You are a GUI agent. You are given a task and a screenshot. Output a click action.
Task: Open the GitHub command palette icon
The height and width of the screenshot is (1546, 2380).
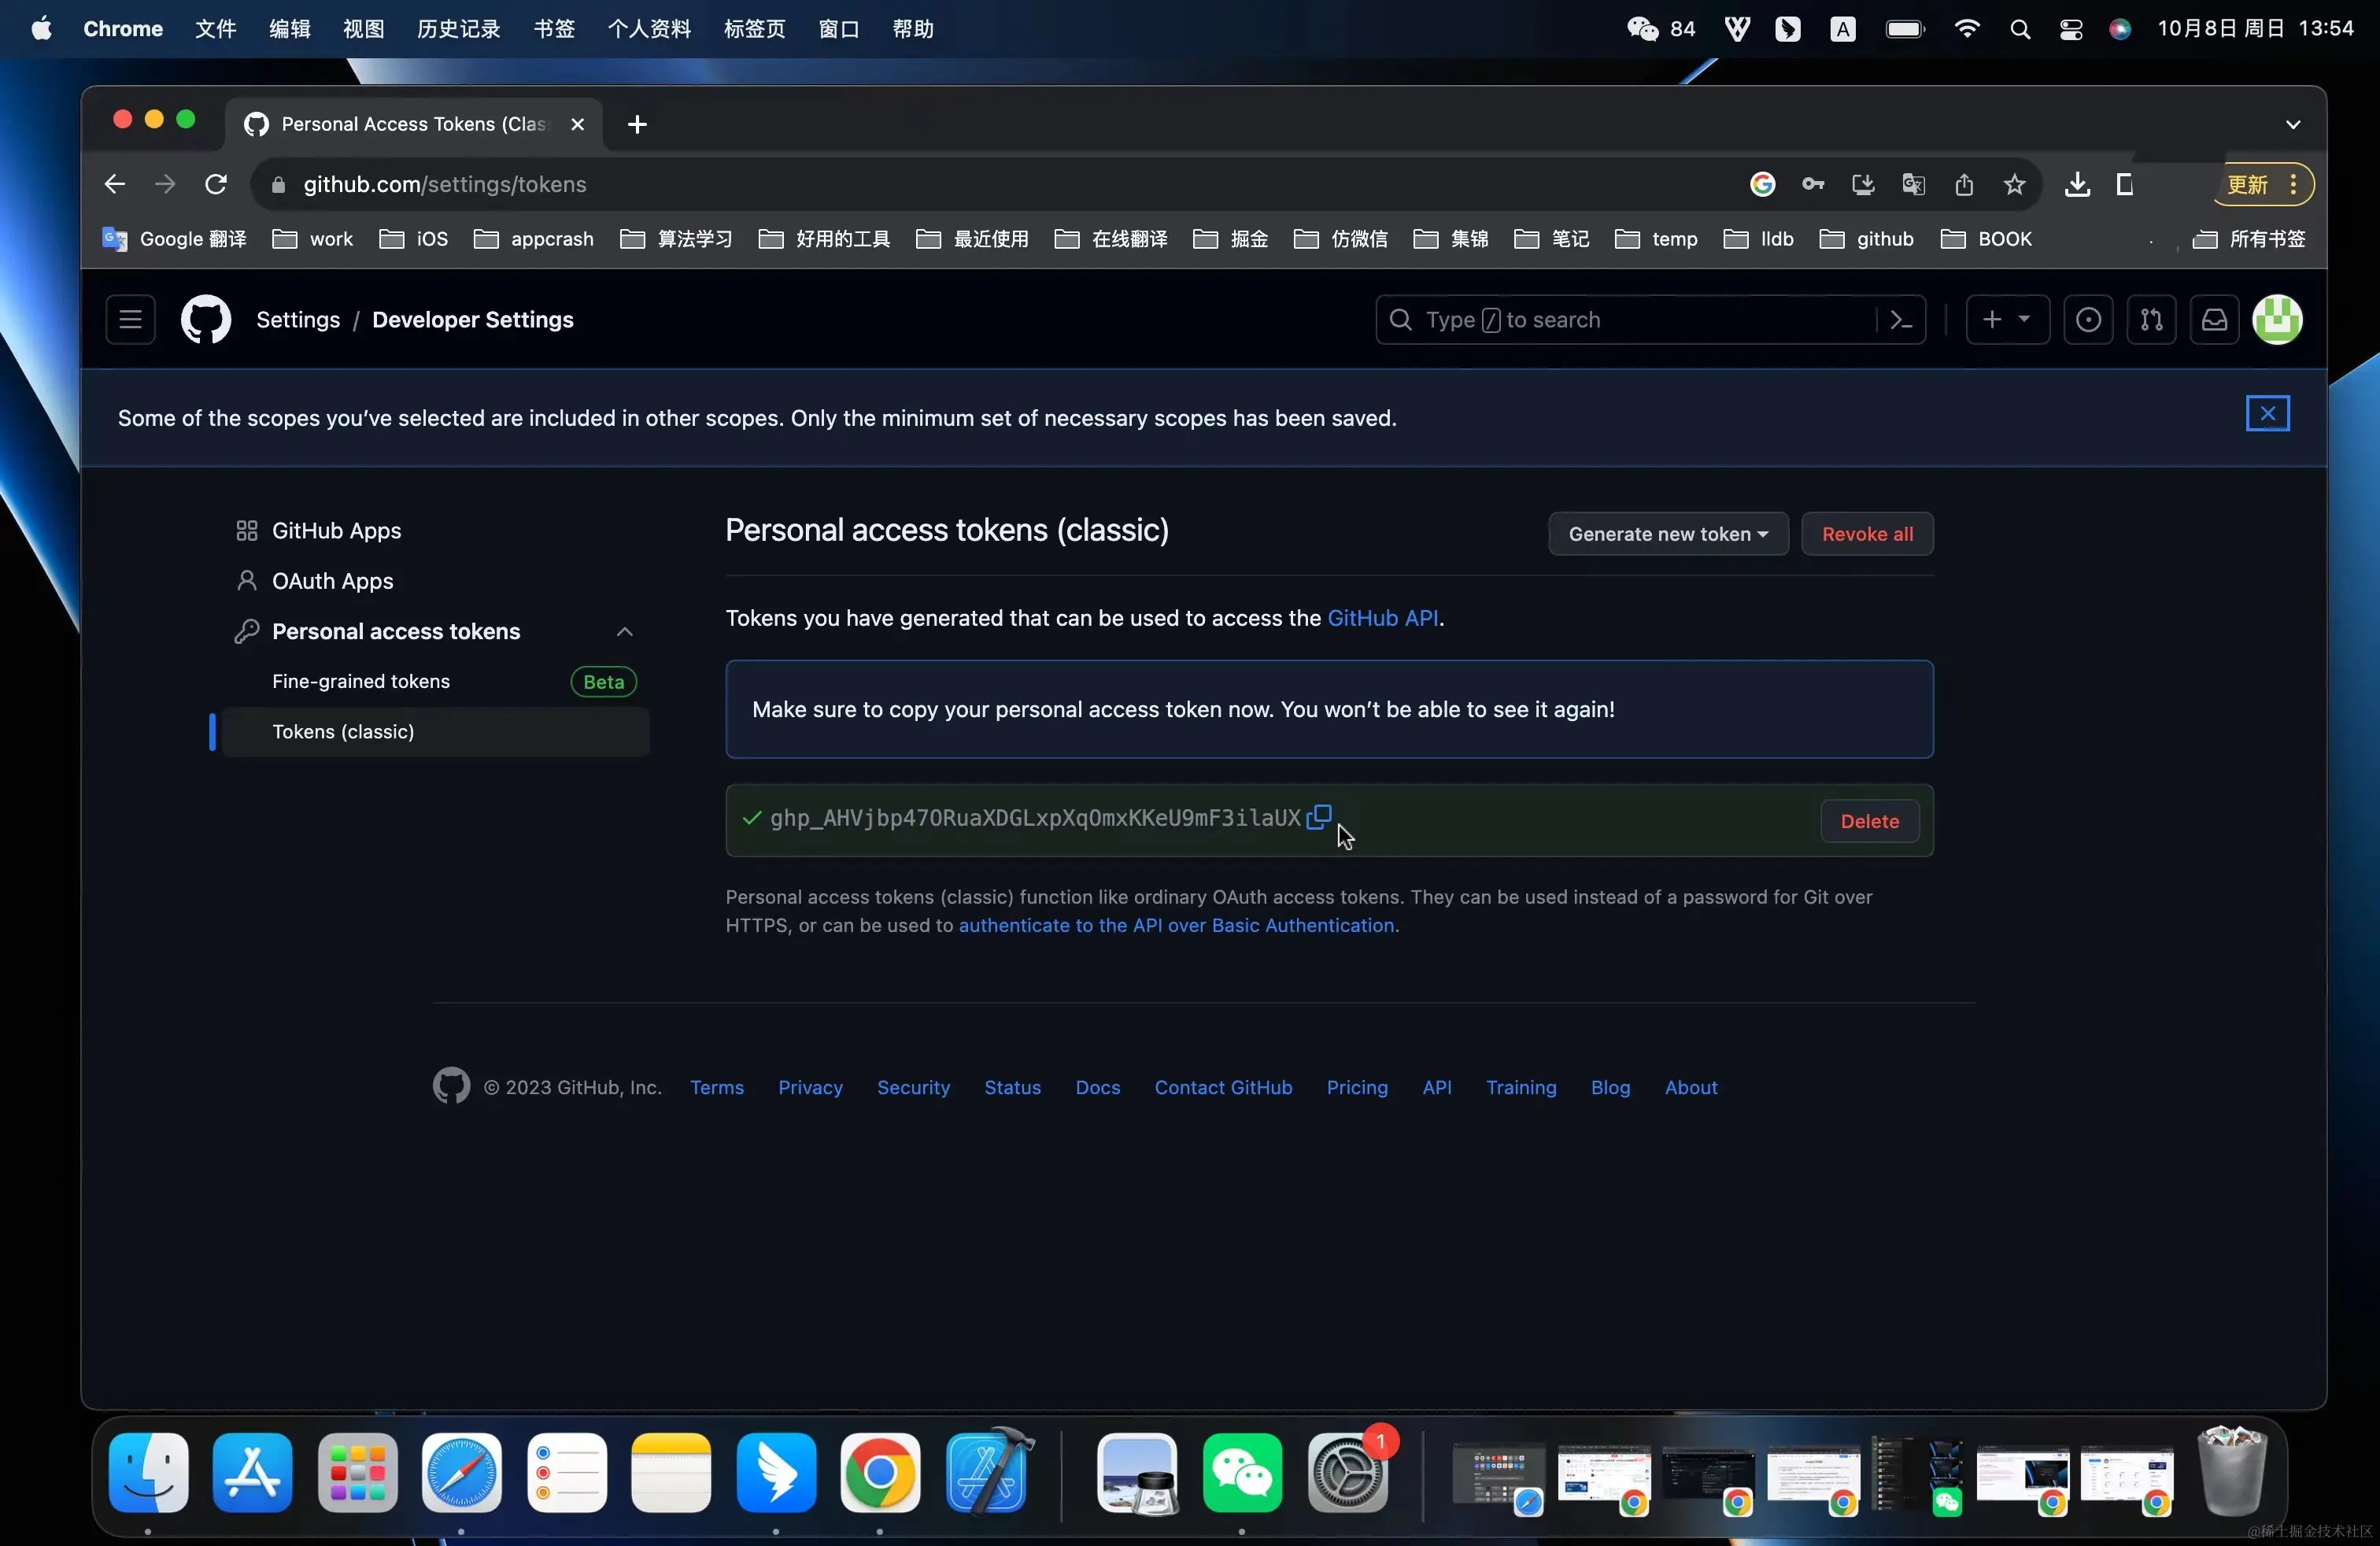point(1900,320)
